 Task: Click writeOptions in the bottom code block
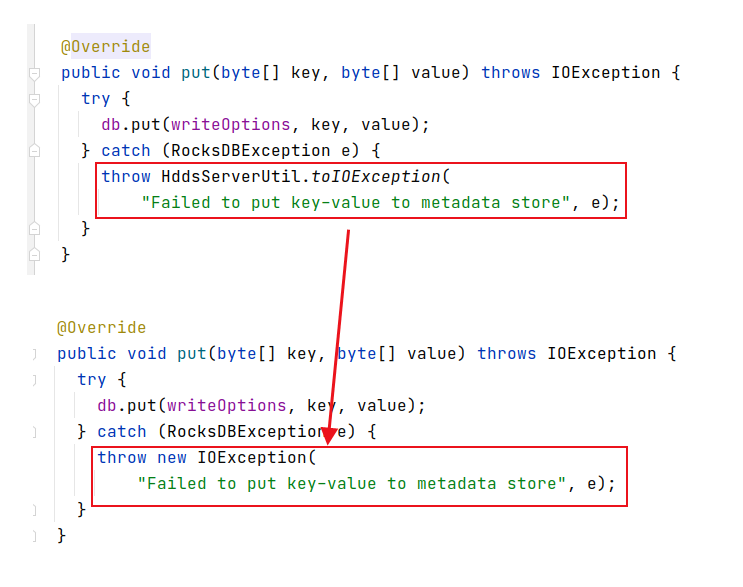pos(227,406)
